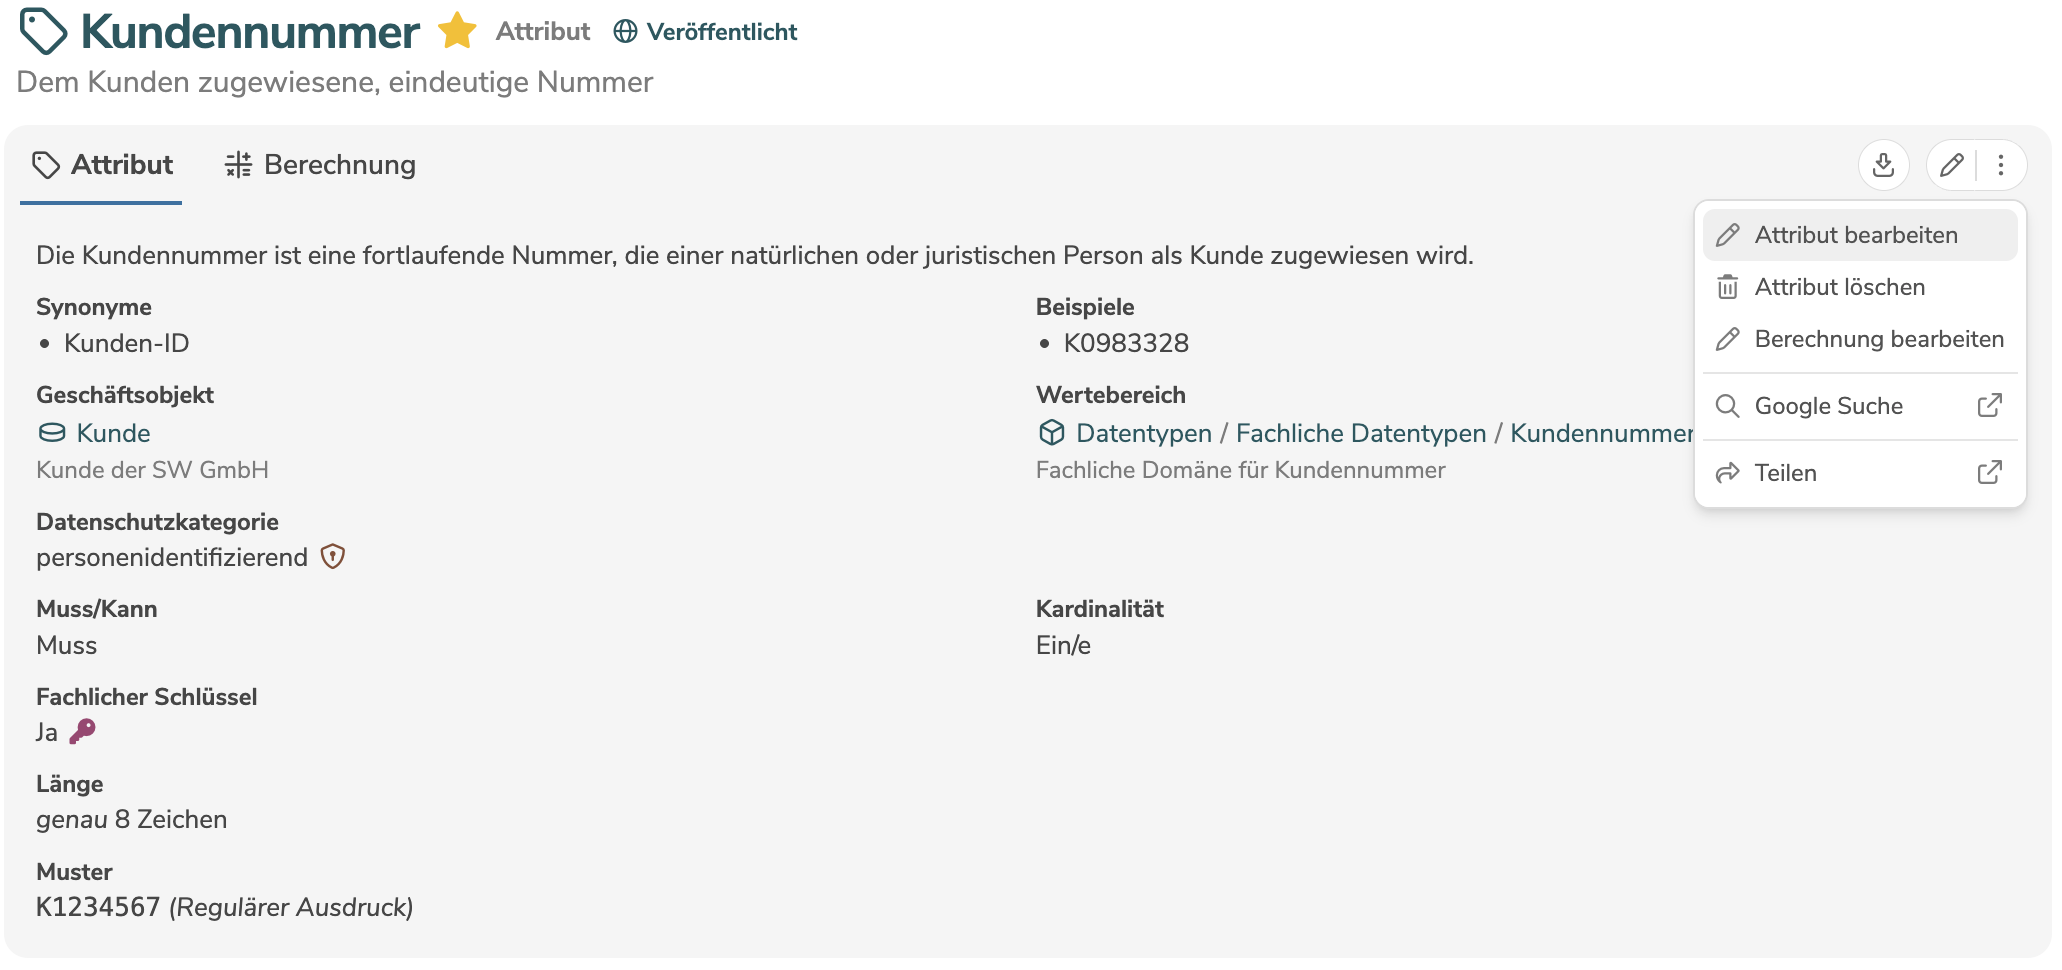
Task: Click the external link icon next to Teilen
Action: [1989, 472]
